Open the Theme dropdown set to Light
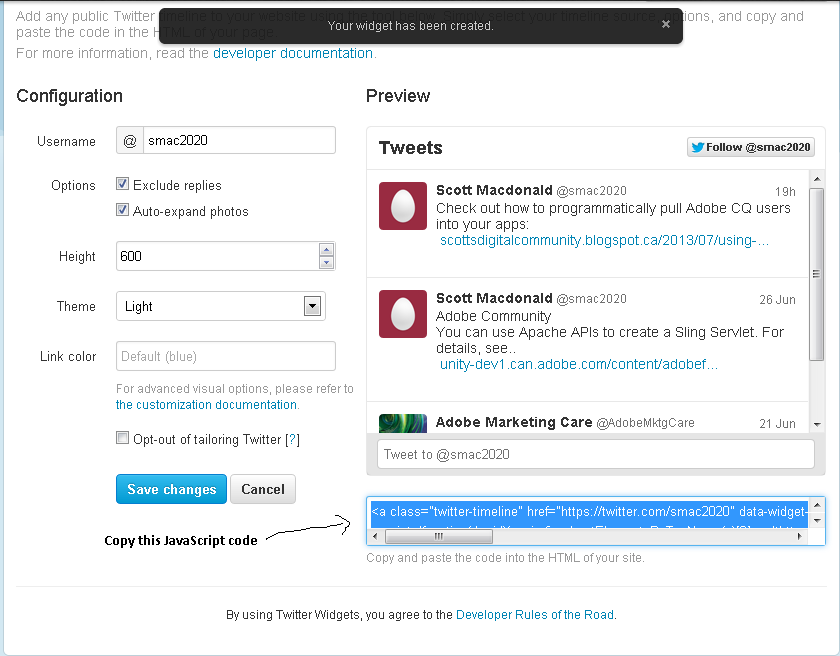The width and height of the screenshot is (840, 656). (x=221, y=306)
